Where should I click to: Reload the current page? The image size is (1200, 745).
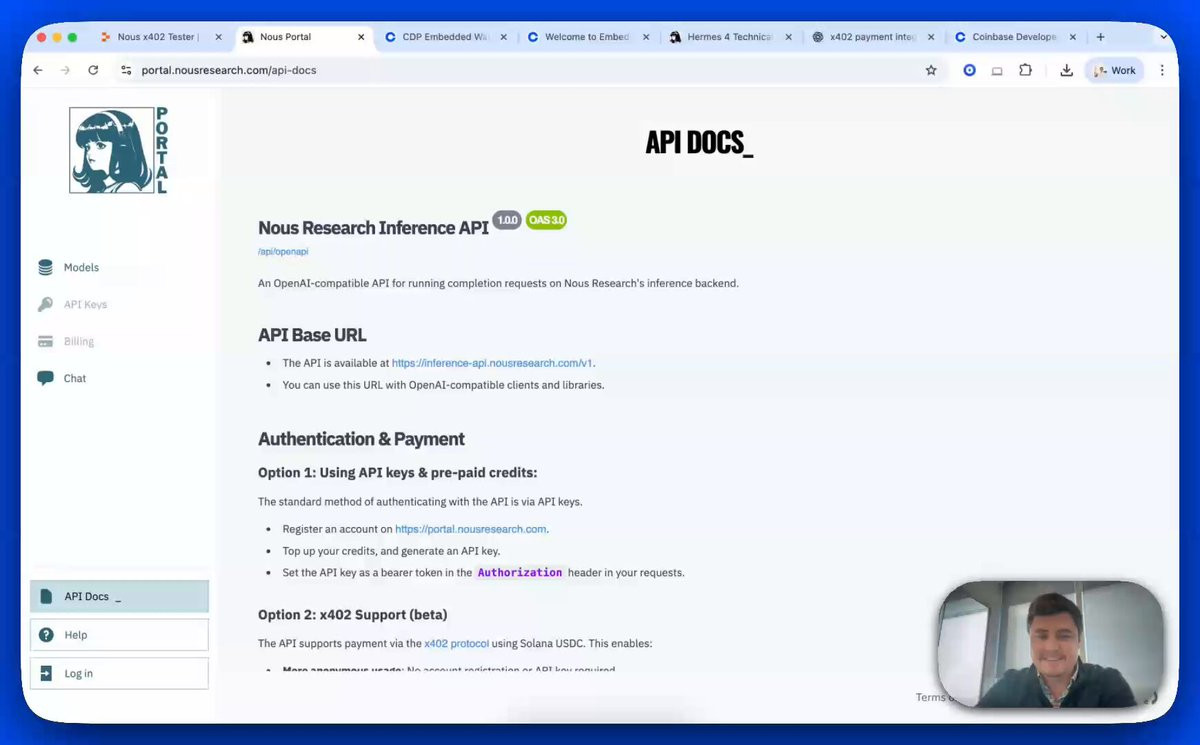pos(93,70)
